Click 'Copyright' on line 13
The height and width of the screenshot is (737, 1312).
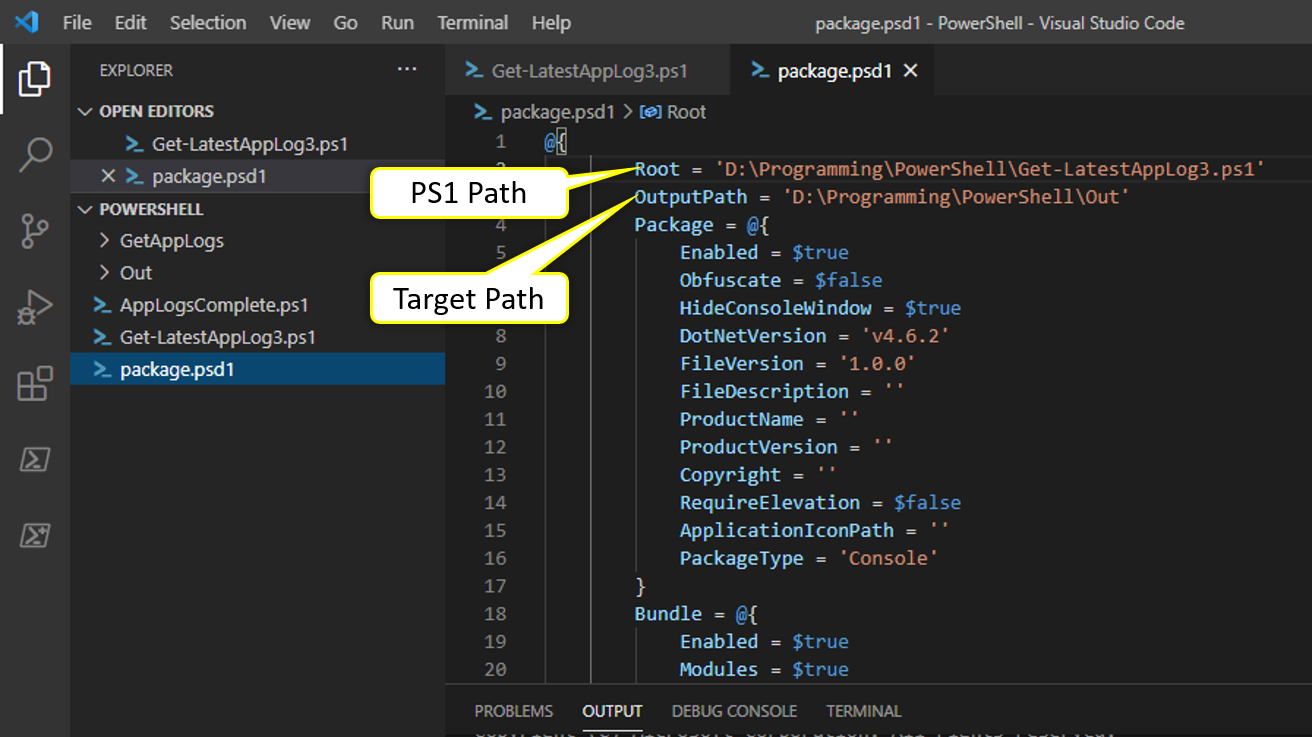(730, 475)
